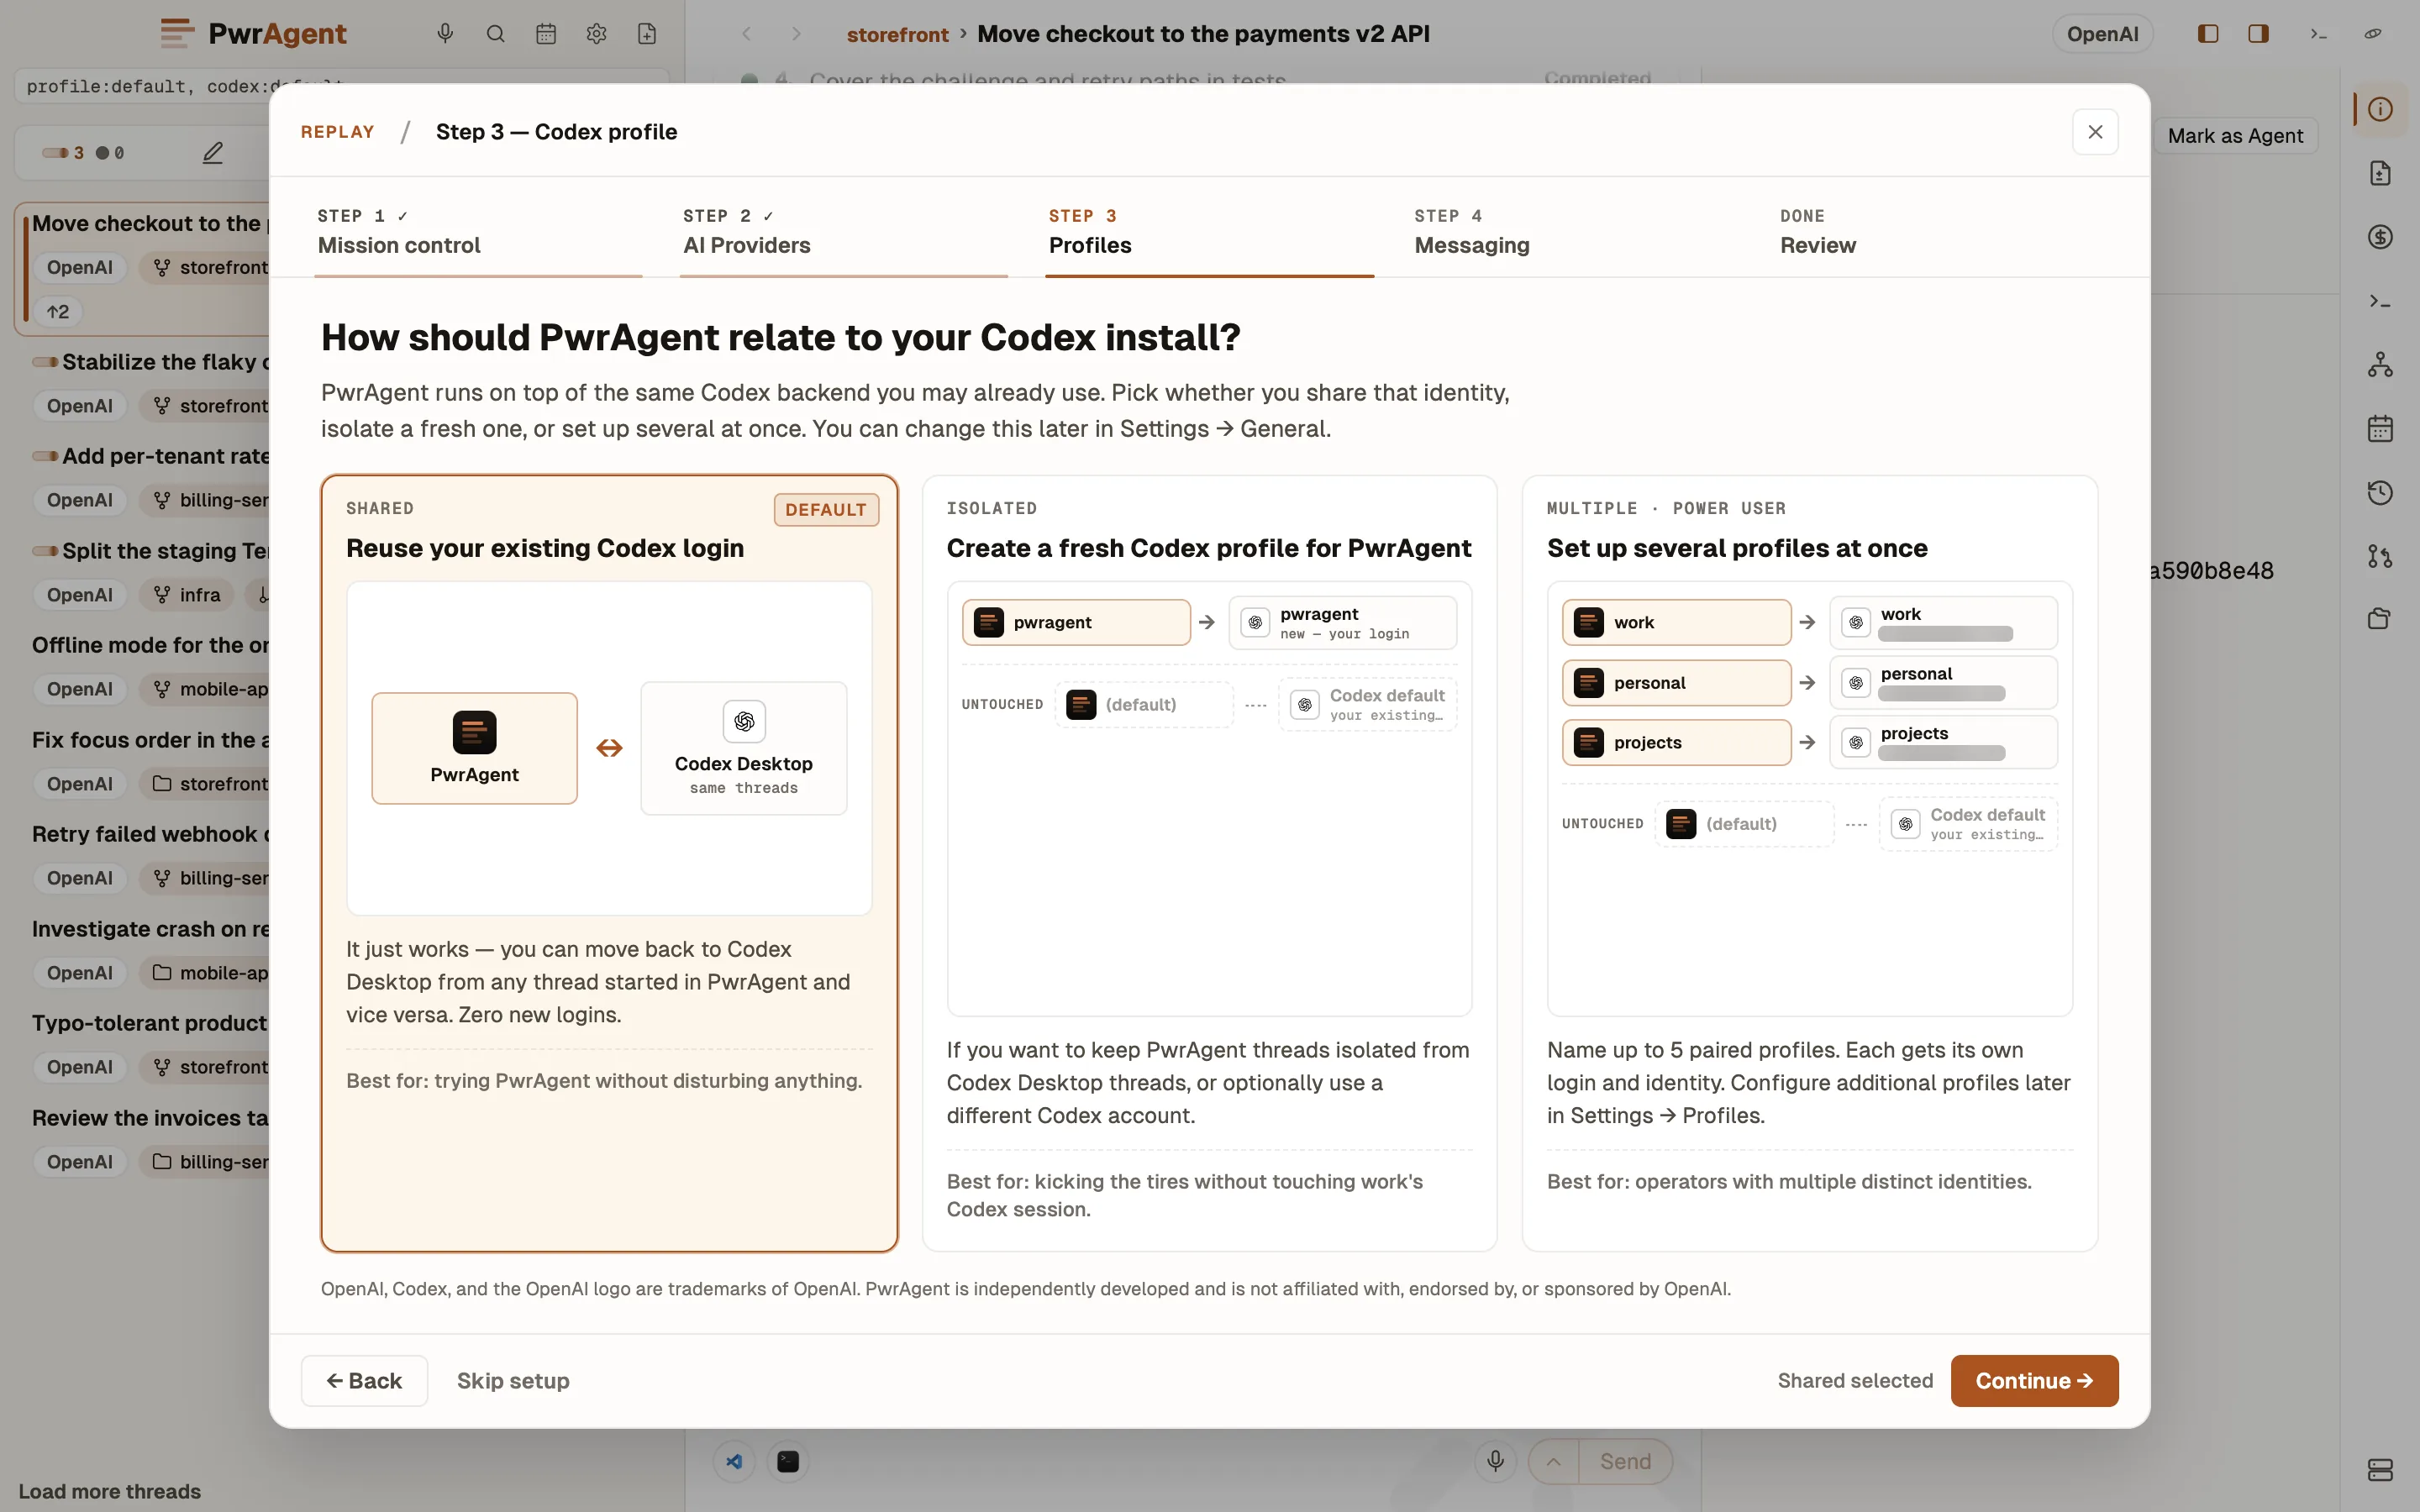Click the Skip setup link
This screenshot has width=2420, height=1512.
[513, 1380]
